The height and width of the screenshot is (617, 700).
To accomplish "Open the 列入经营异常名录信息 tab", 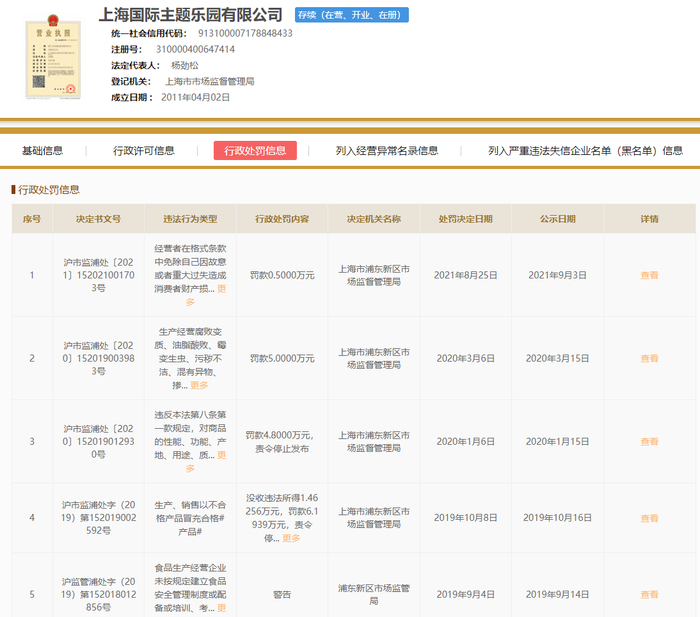I will 387,151.
